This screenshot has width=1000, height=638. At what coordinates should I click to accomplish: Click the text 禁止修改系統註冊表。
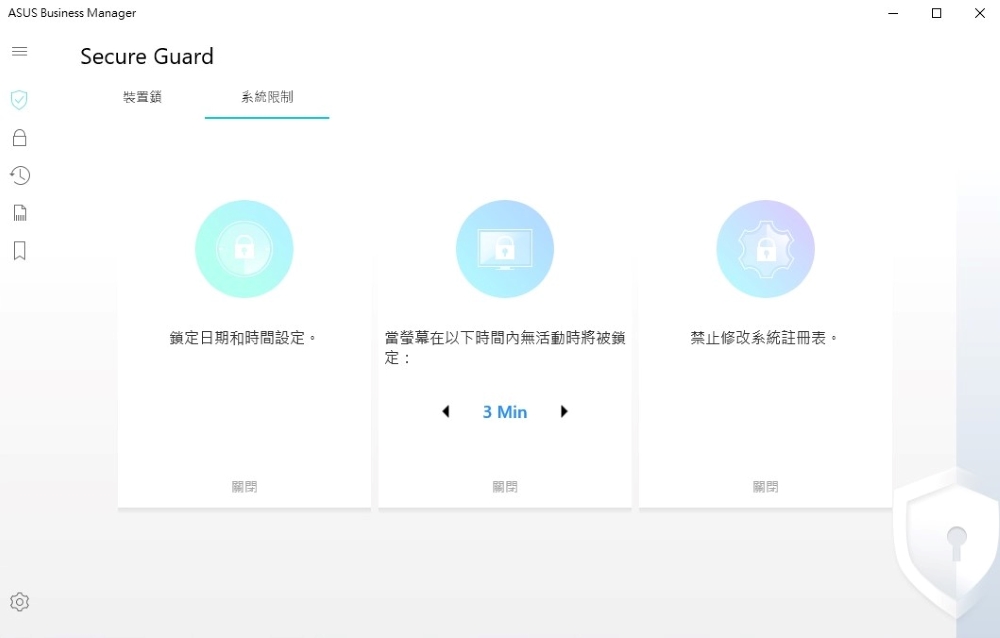point(764,338)
